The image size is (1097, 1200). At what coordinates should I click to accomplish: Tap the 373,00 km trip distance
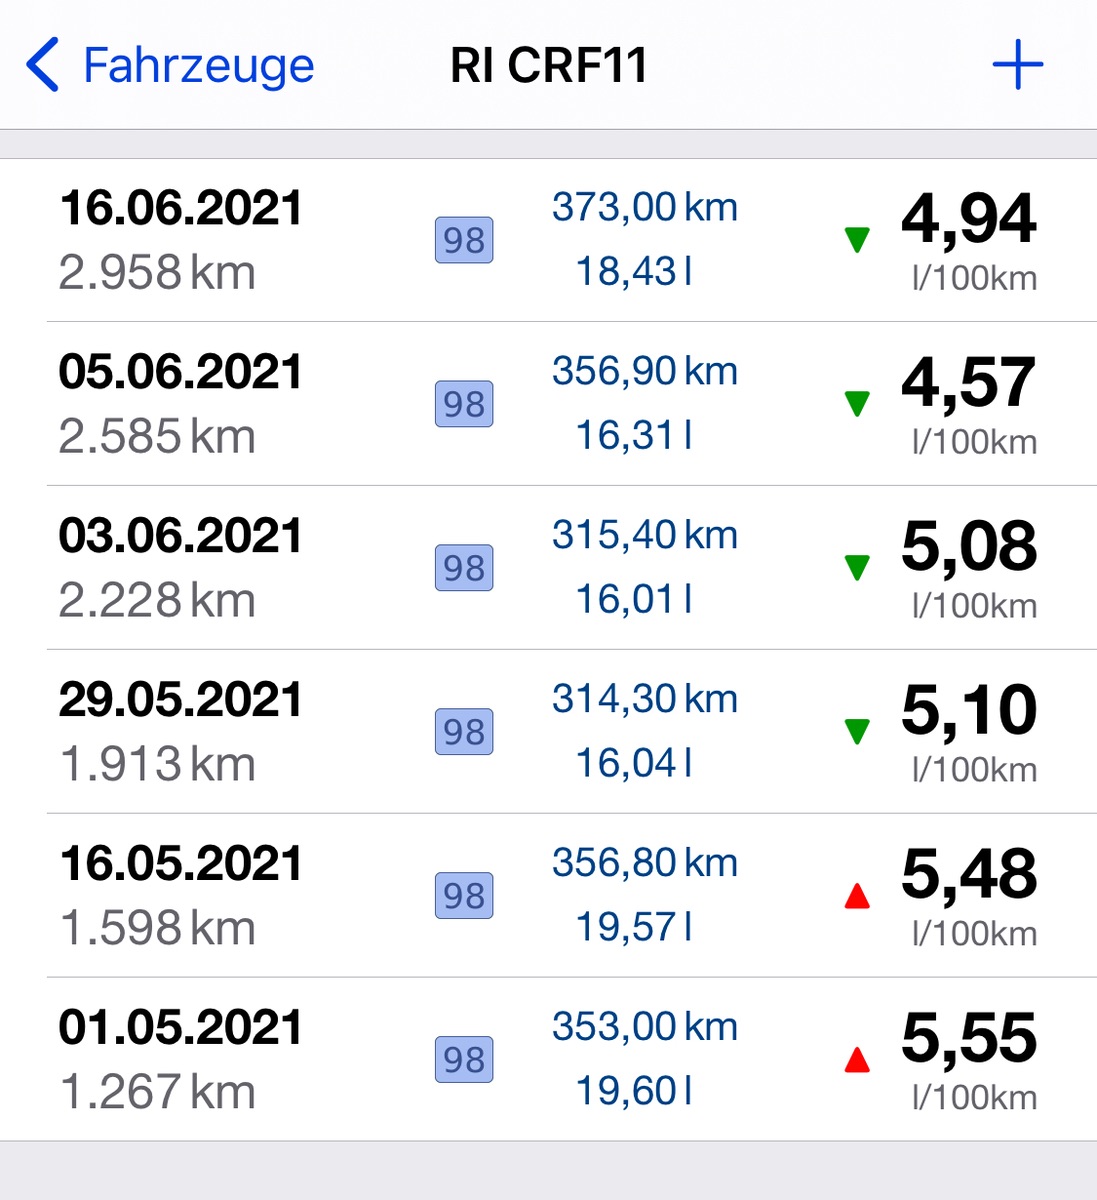point(645,208)
